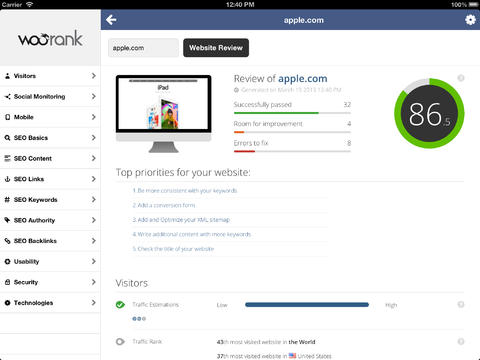Expand the SEO Authority chevron
Screen dimensions: 480x360
pos(94,220)
